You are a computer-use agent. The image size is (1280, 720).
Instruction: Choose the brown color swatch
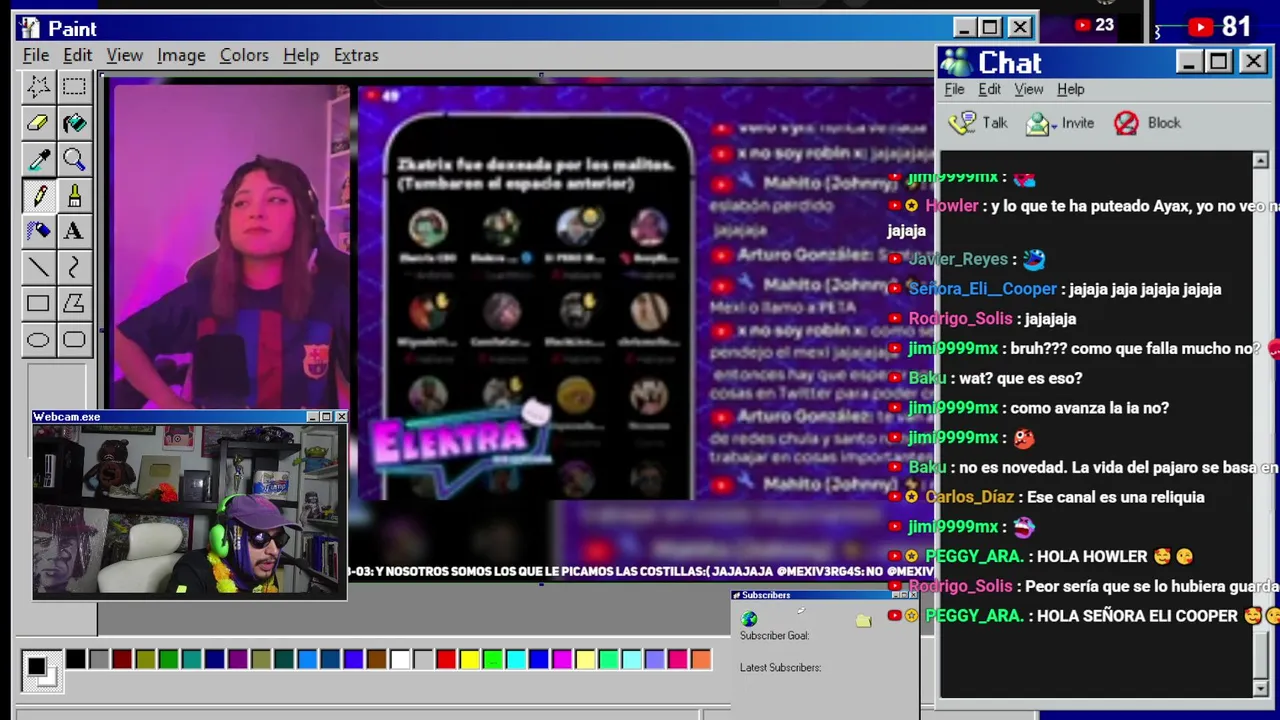coord(377,659)
